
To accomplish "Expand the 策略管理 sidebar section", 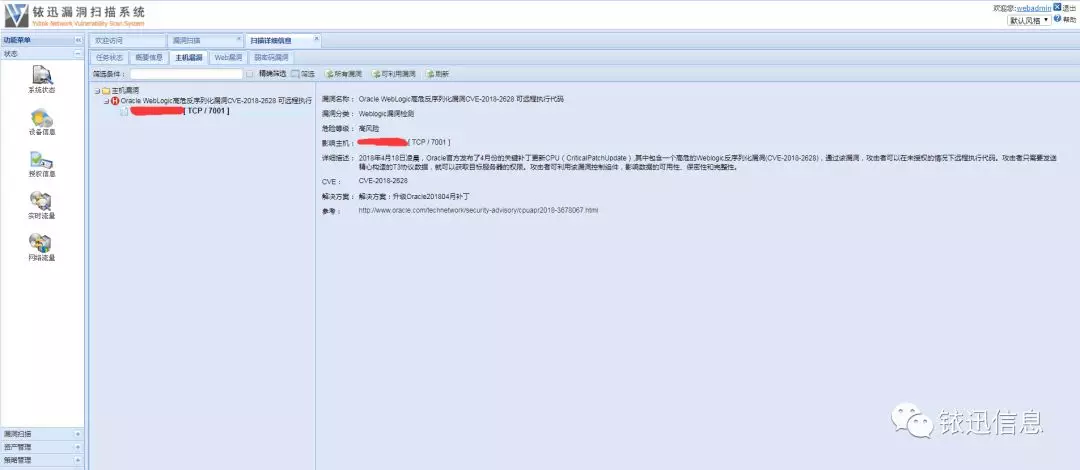I will coord(77,460).
